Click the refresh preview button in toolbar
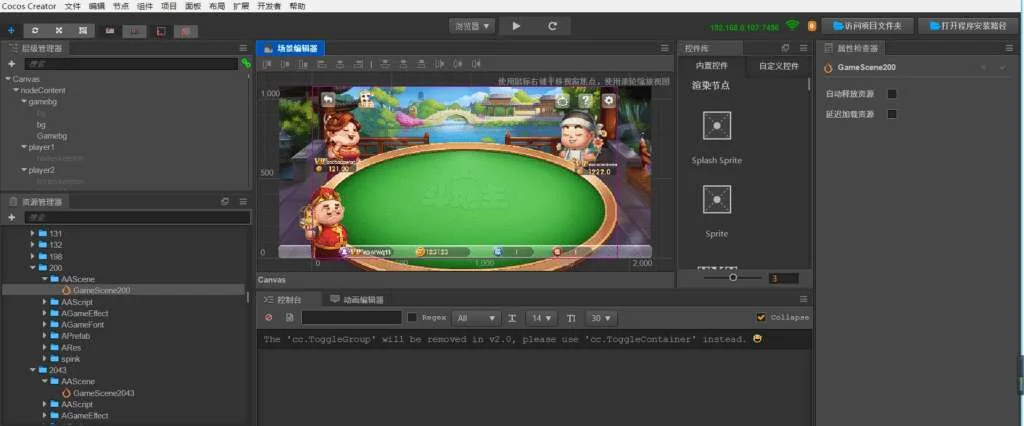The height and width of the screenshot is (426, 1024). point(552,25)
